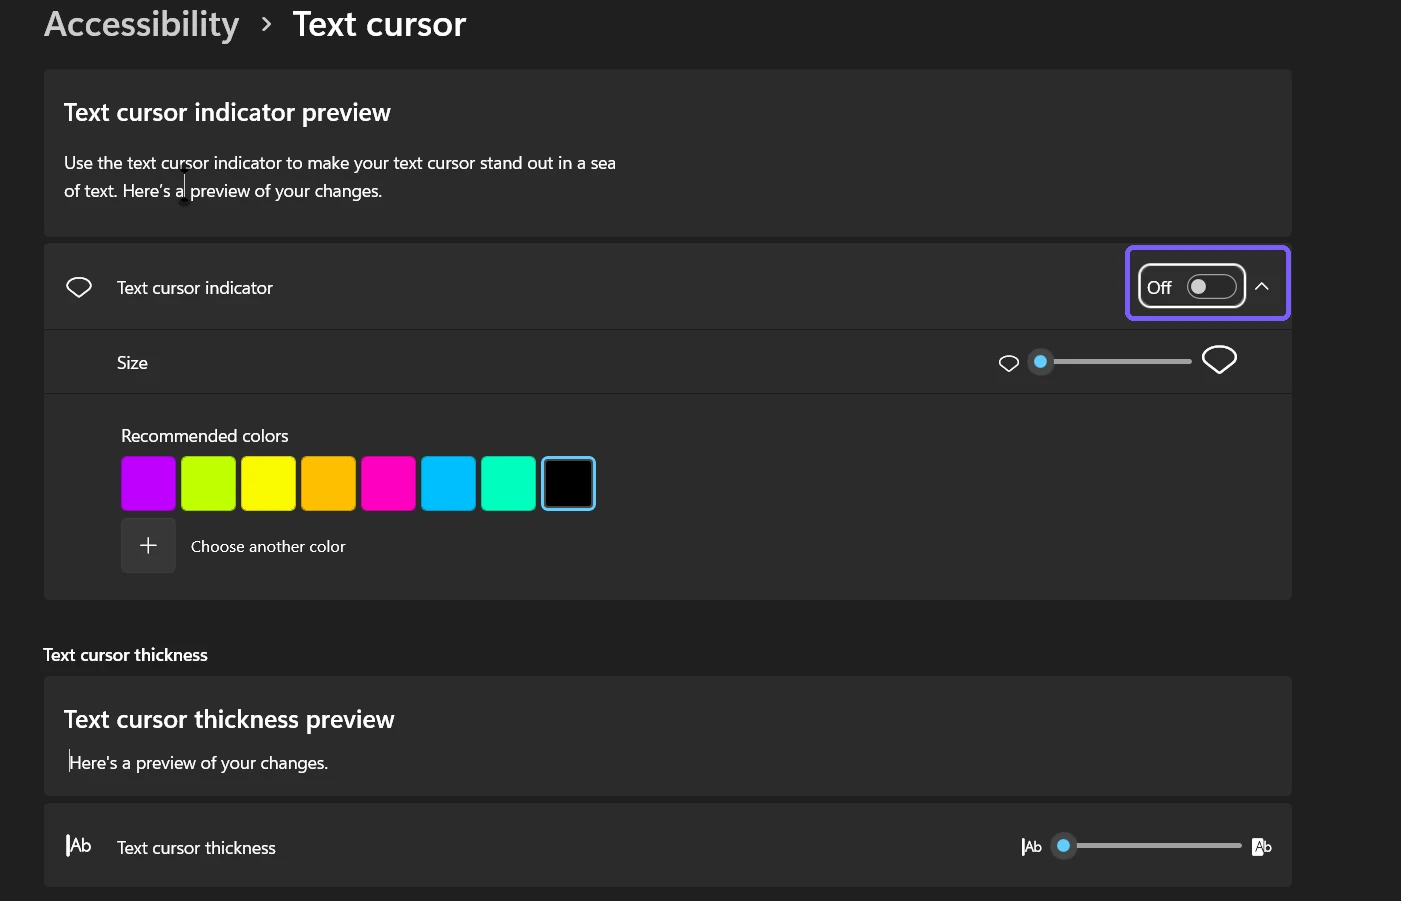Select the blue recommended color

click(448, 483)
